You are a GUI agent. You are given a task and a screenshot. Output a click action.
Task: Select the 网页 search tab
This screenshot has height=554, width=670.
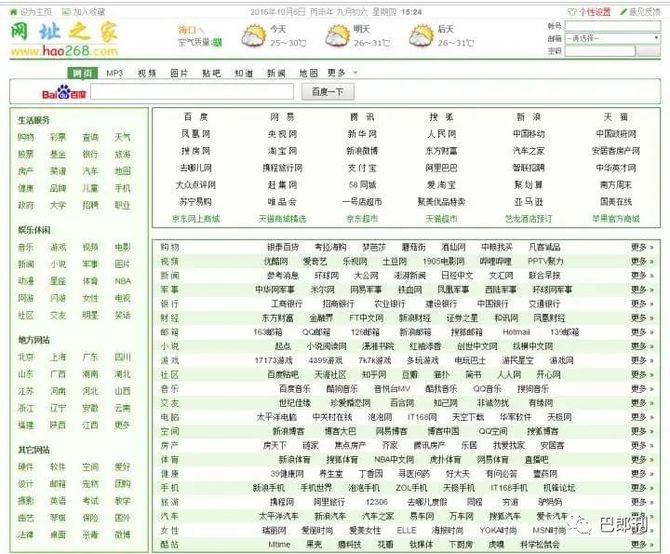(x=82, y=73)
